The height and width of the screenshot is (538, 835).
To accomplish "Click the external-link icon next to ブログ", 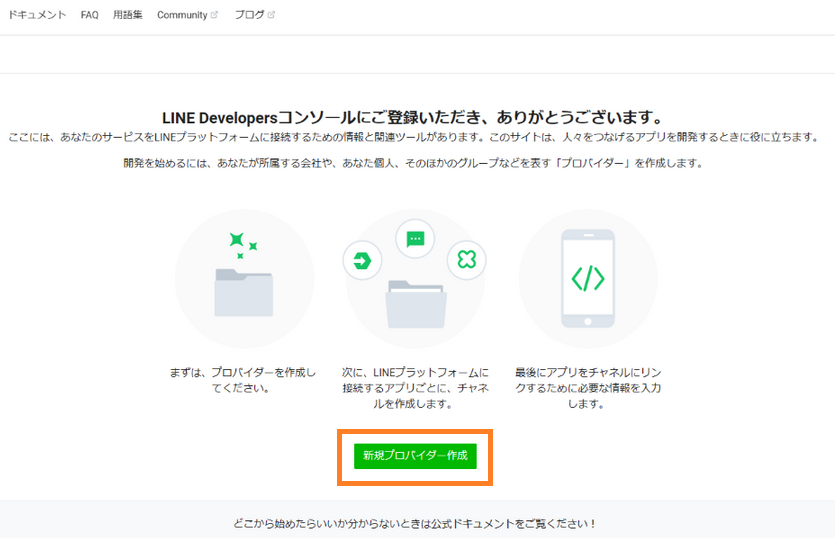I will click(271, 15).
